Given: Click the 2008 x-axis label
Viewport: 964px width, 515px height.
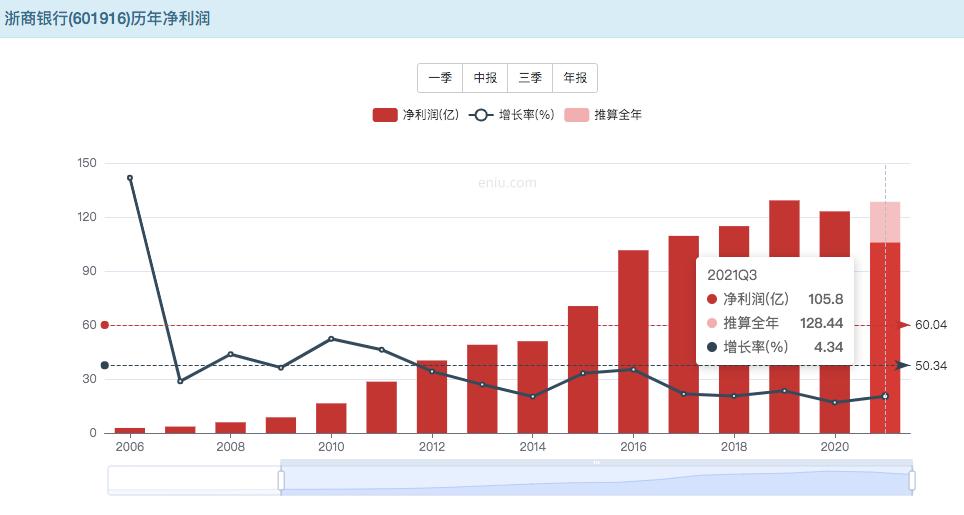Looking at the screenshot, I should point(231,447).
